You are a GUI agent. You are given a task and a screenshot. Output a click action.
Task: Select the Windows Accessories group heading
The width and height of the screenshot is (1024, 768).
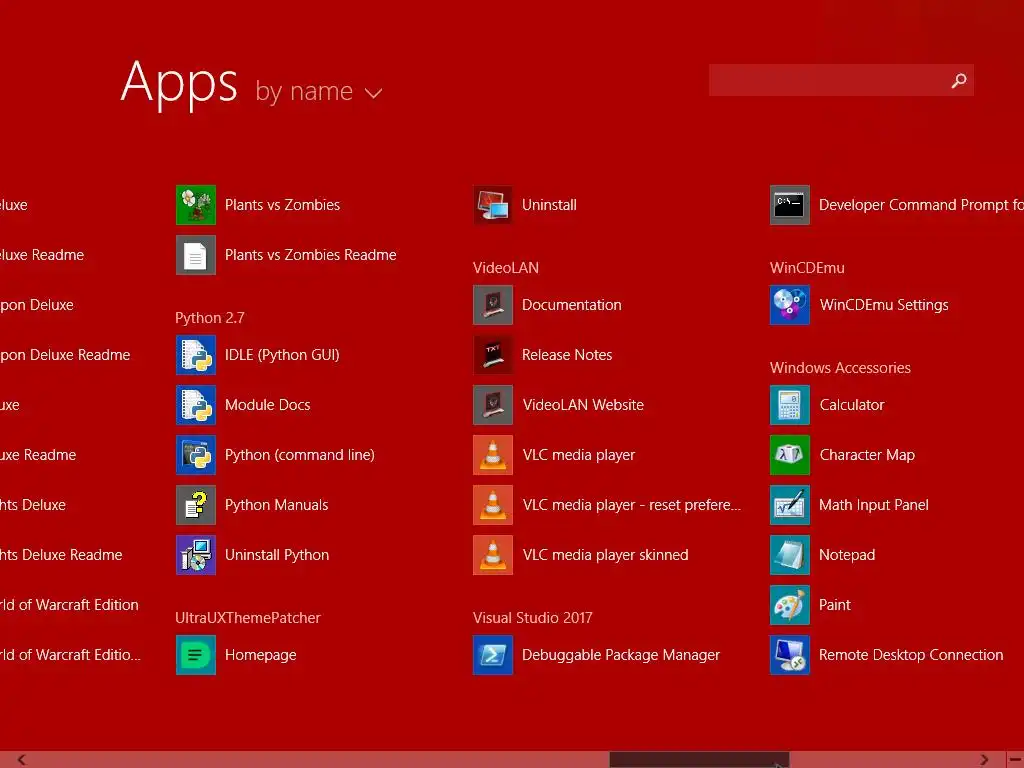coord(840,368)
